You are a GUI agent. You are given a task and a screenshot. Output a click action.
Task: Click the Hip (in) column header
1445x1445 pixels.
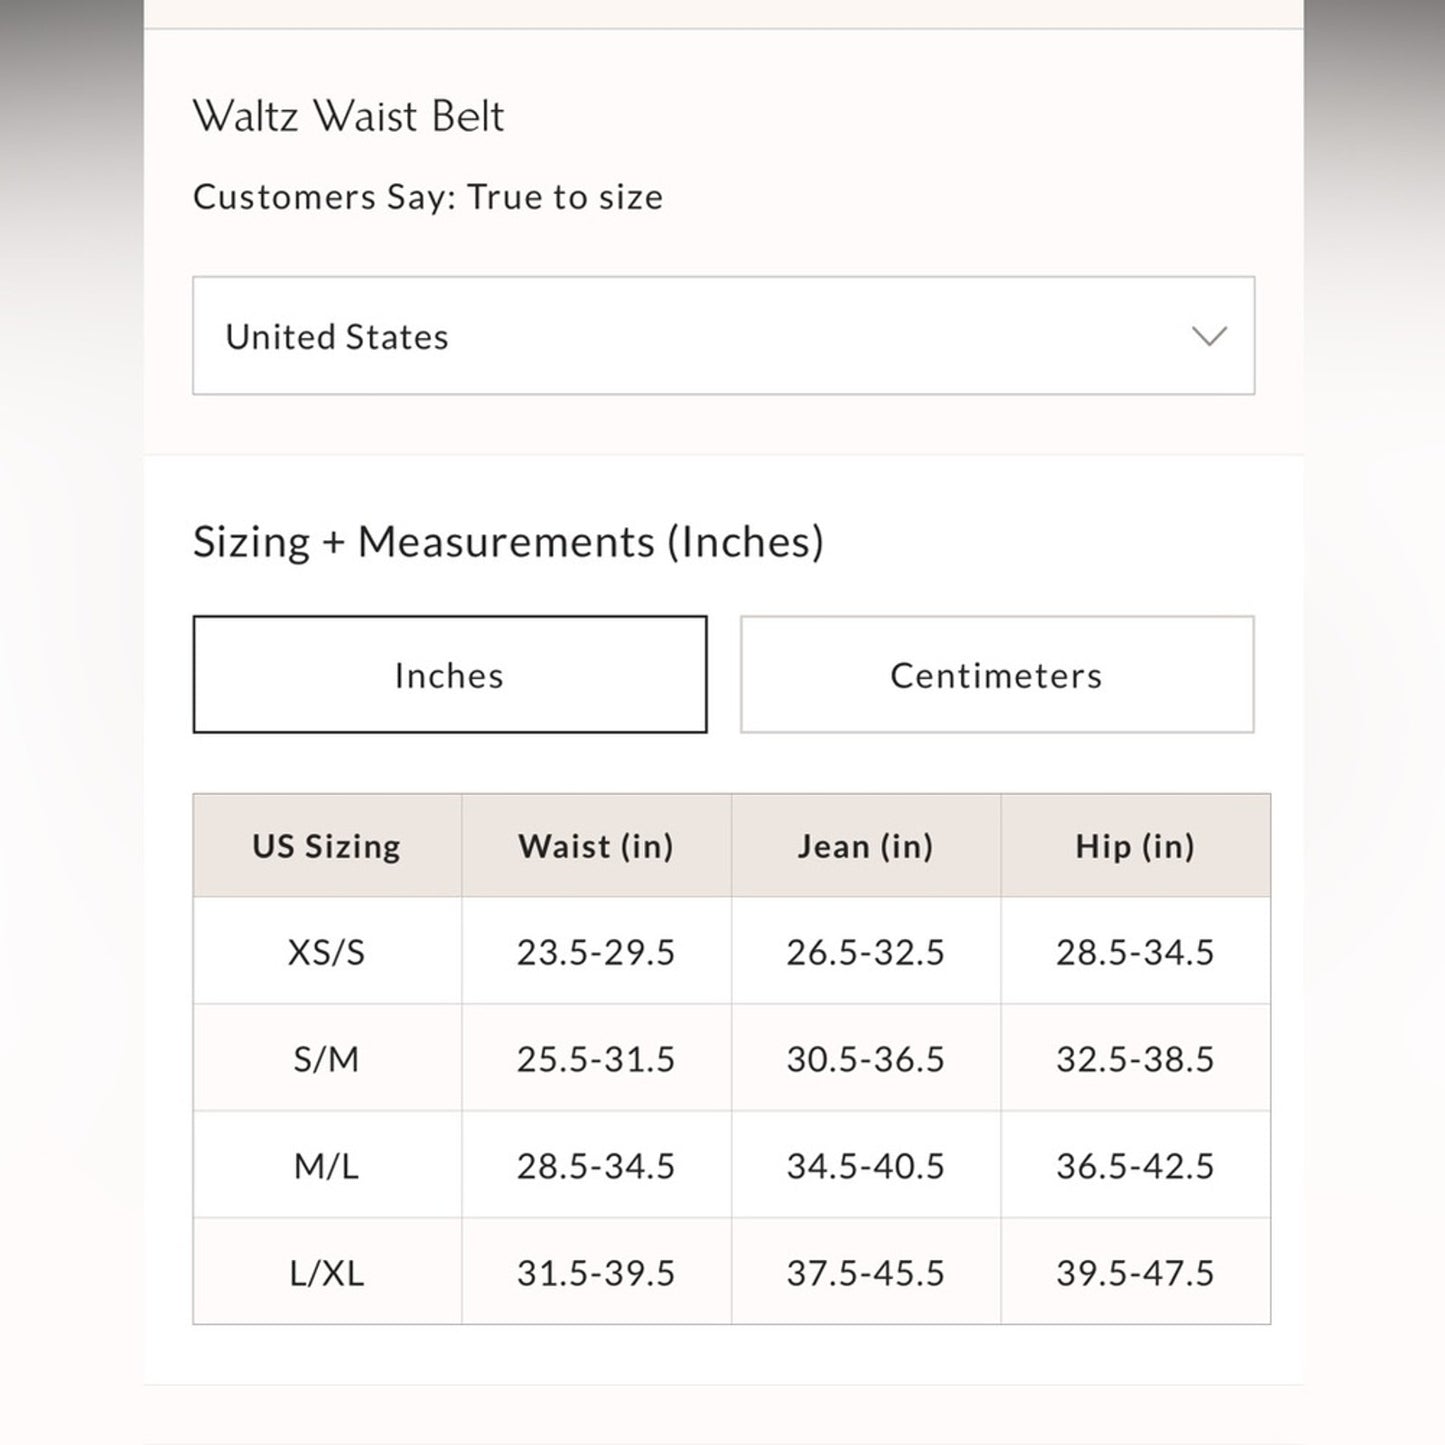coord(1135,846)
